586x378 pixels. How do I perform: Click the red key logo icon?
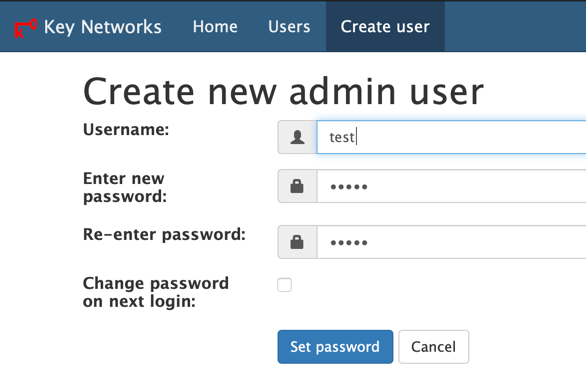tap(25, 28)
